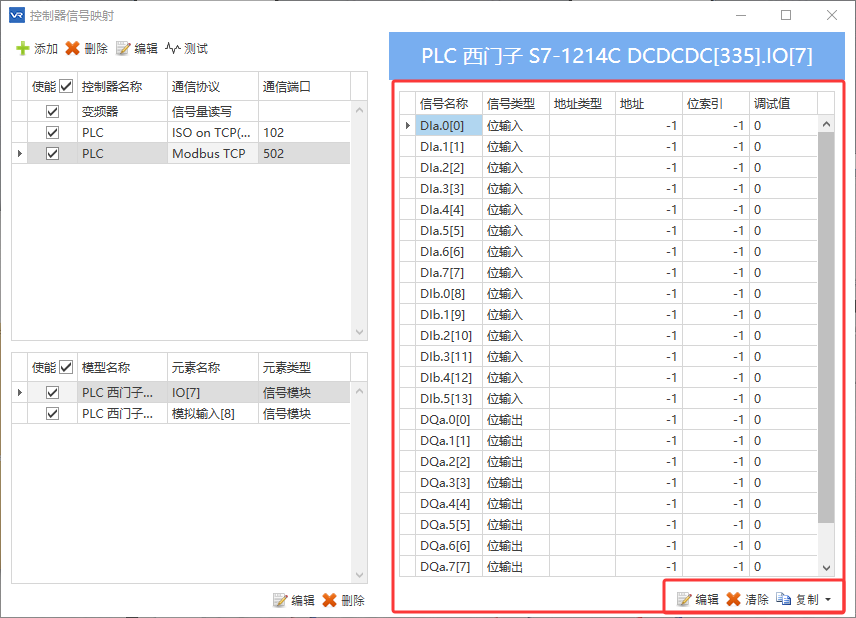Viewport: 856px width, 618px height.
Task: Click the 位输出 type cell in the DQa.2[2] row
Action: (516, 462)
